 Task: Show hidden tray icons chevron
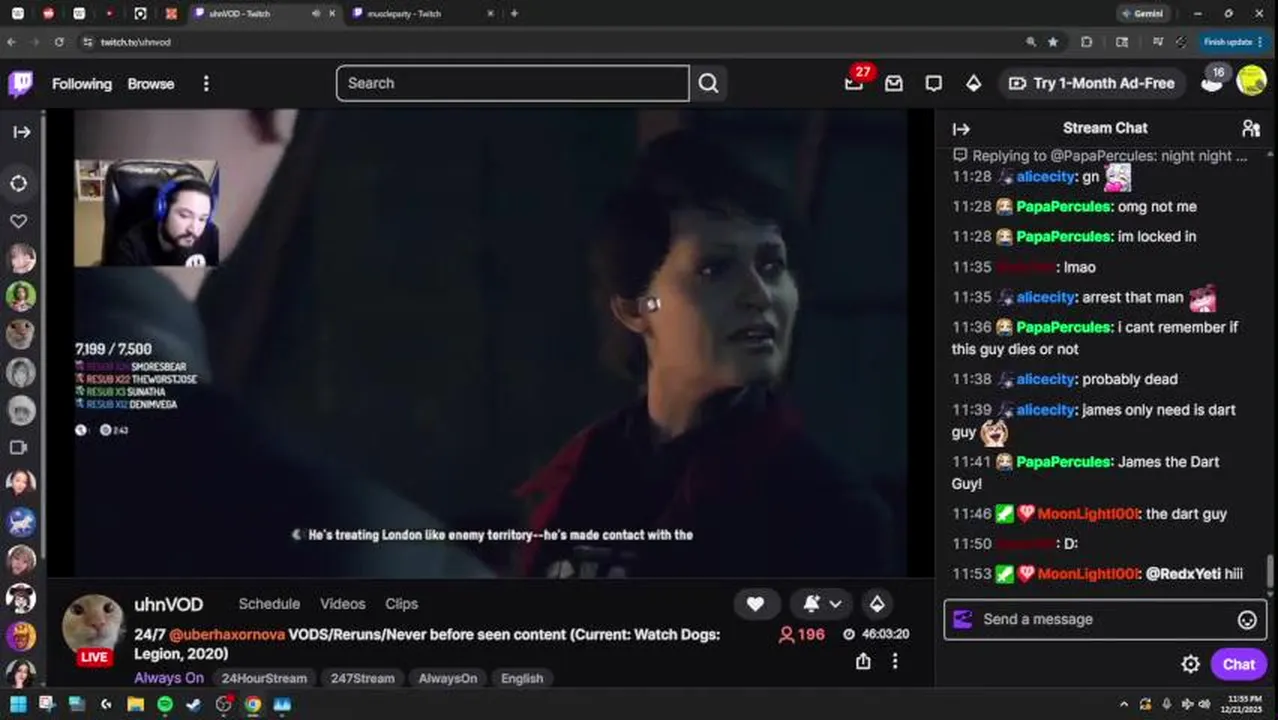(x=1124, y=704)
